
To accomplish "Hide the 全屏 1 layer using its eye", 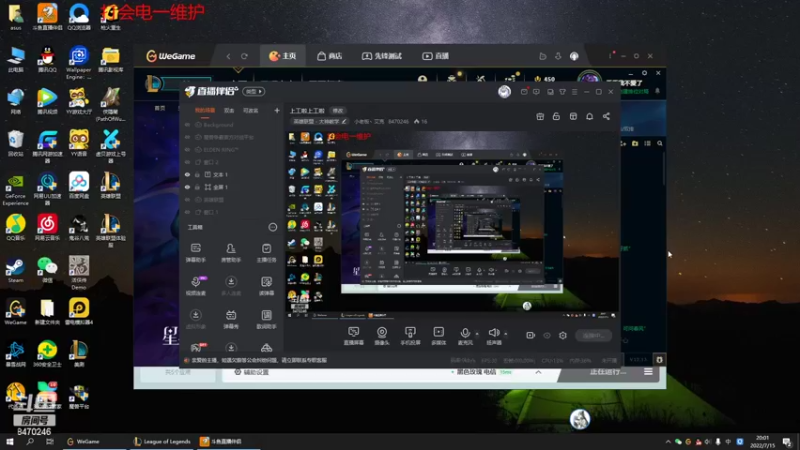I will pos(188,187).
